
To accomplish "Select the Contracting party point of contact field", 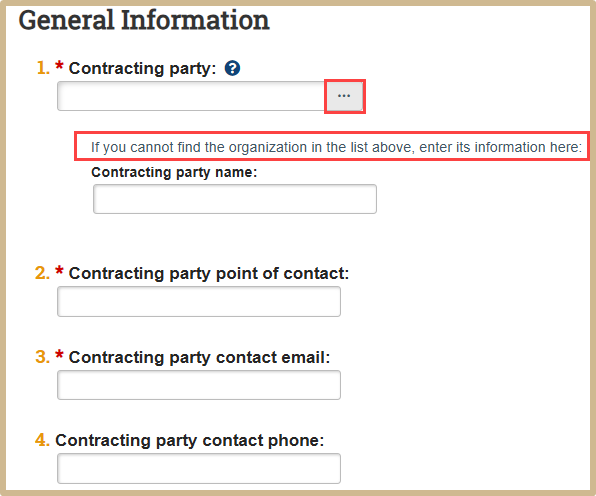I will 199,302.
